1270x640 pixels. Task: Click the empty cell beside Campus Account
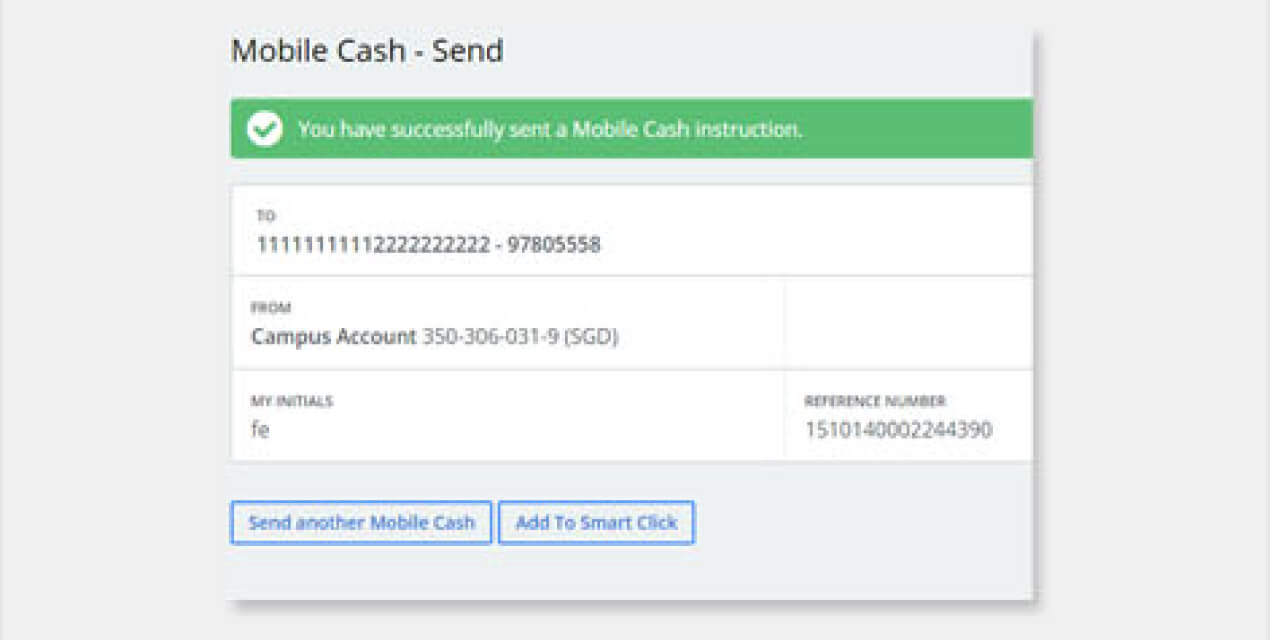(x=909, y=323)
